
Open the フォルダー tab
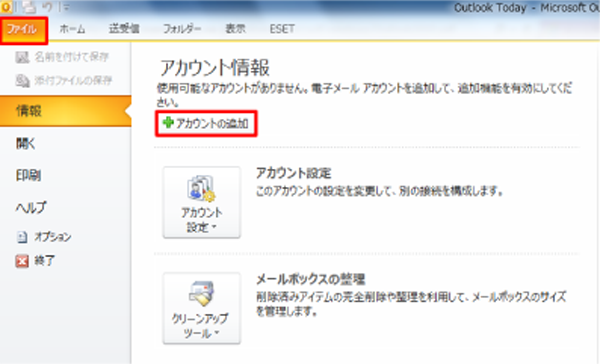pos(182,29)
